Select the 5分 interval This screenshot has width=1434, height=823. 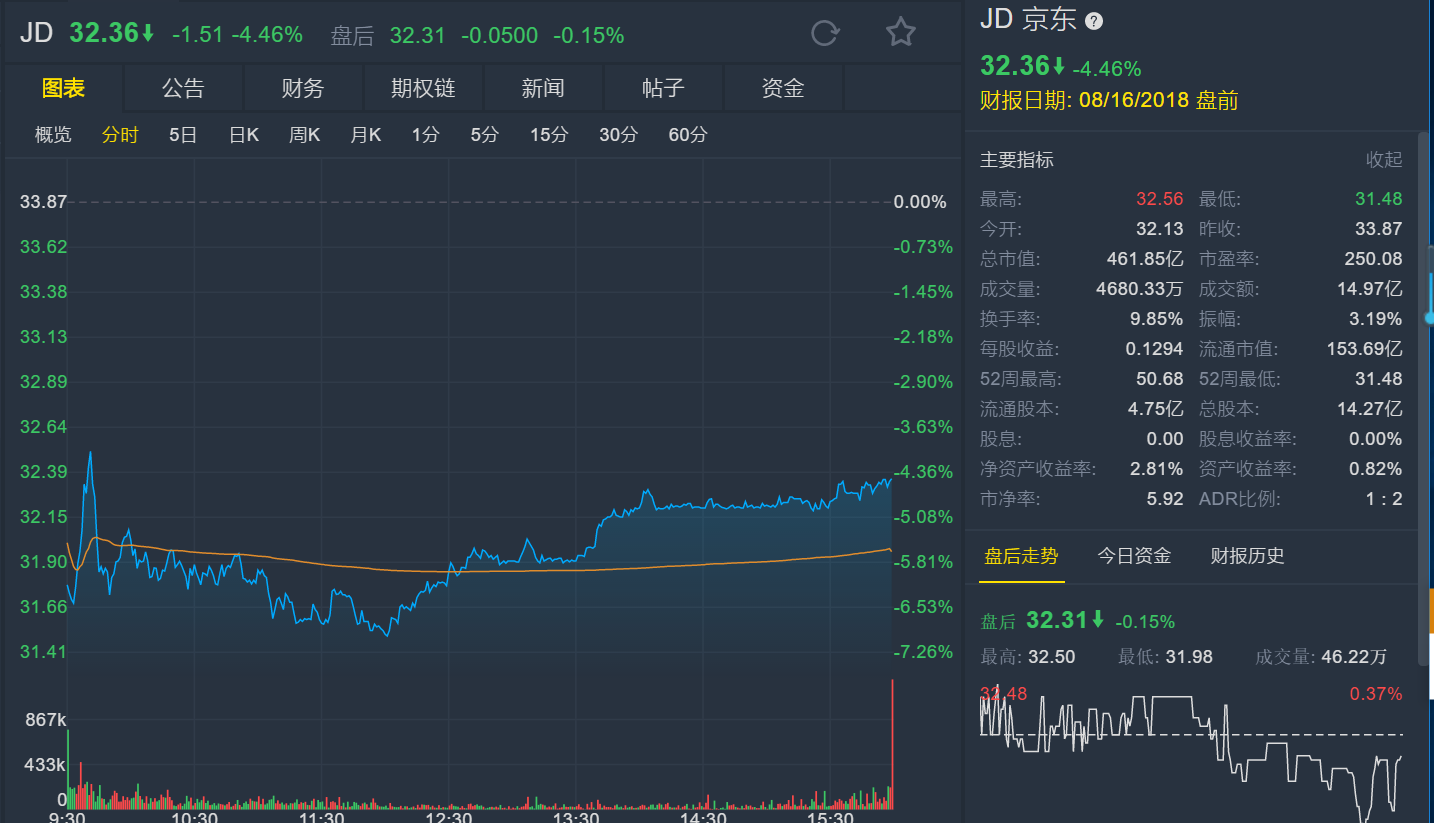[485, 135]
